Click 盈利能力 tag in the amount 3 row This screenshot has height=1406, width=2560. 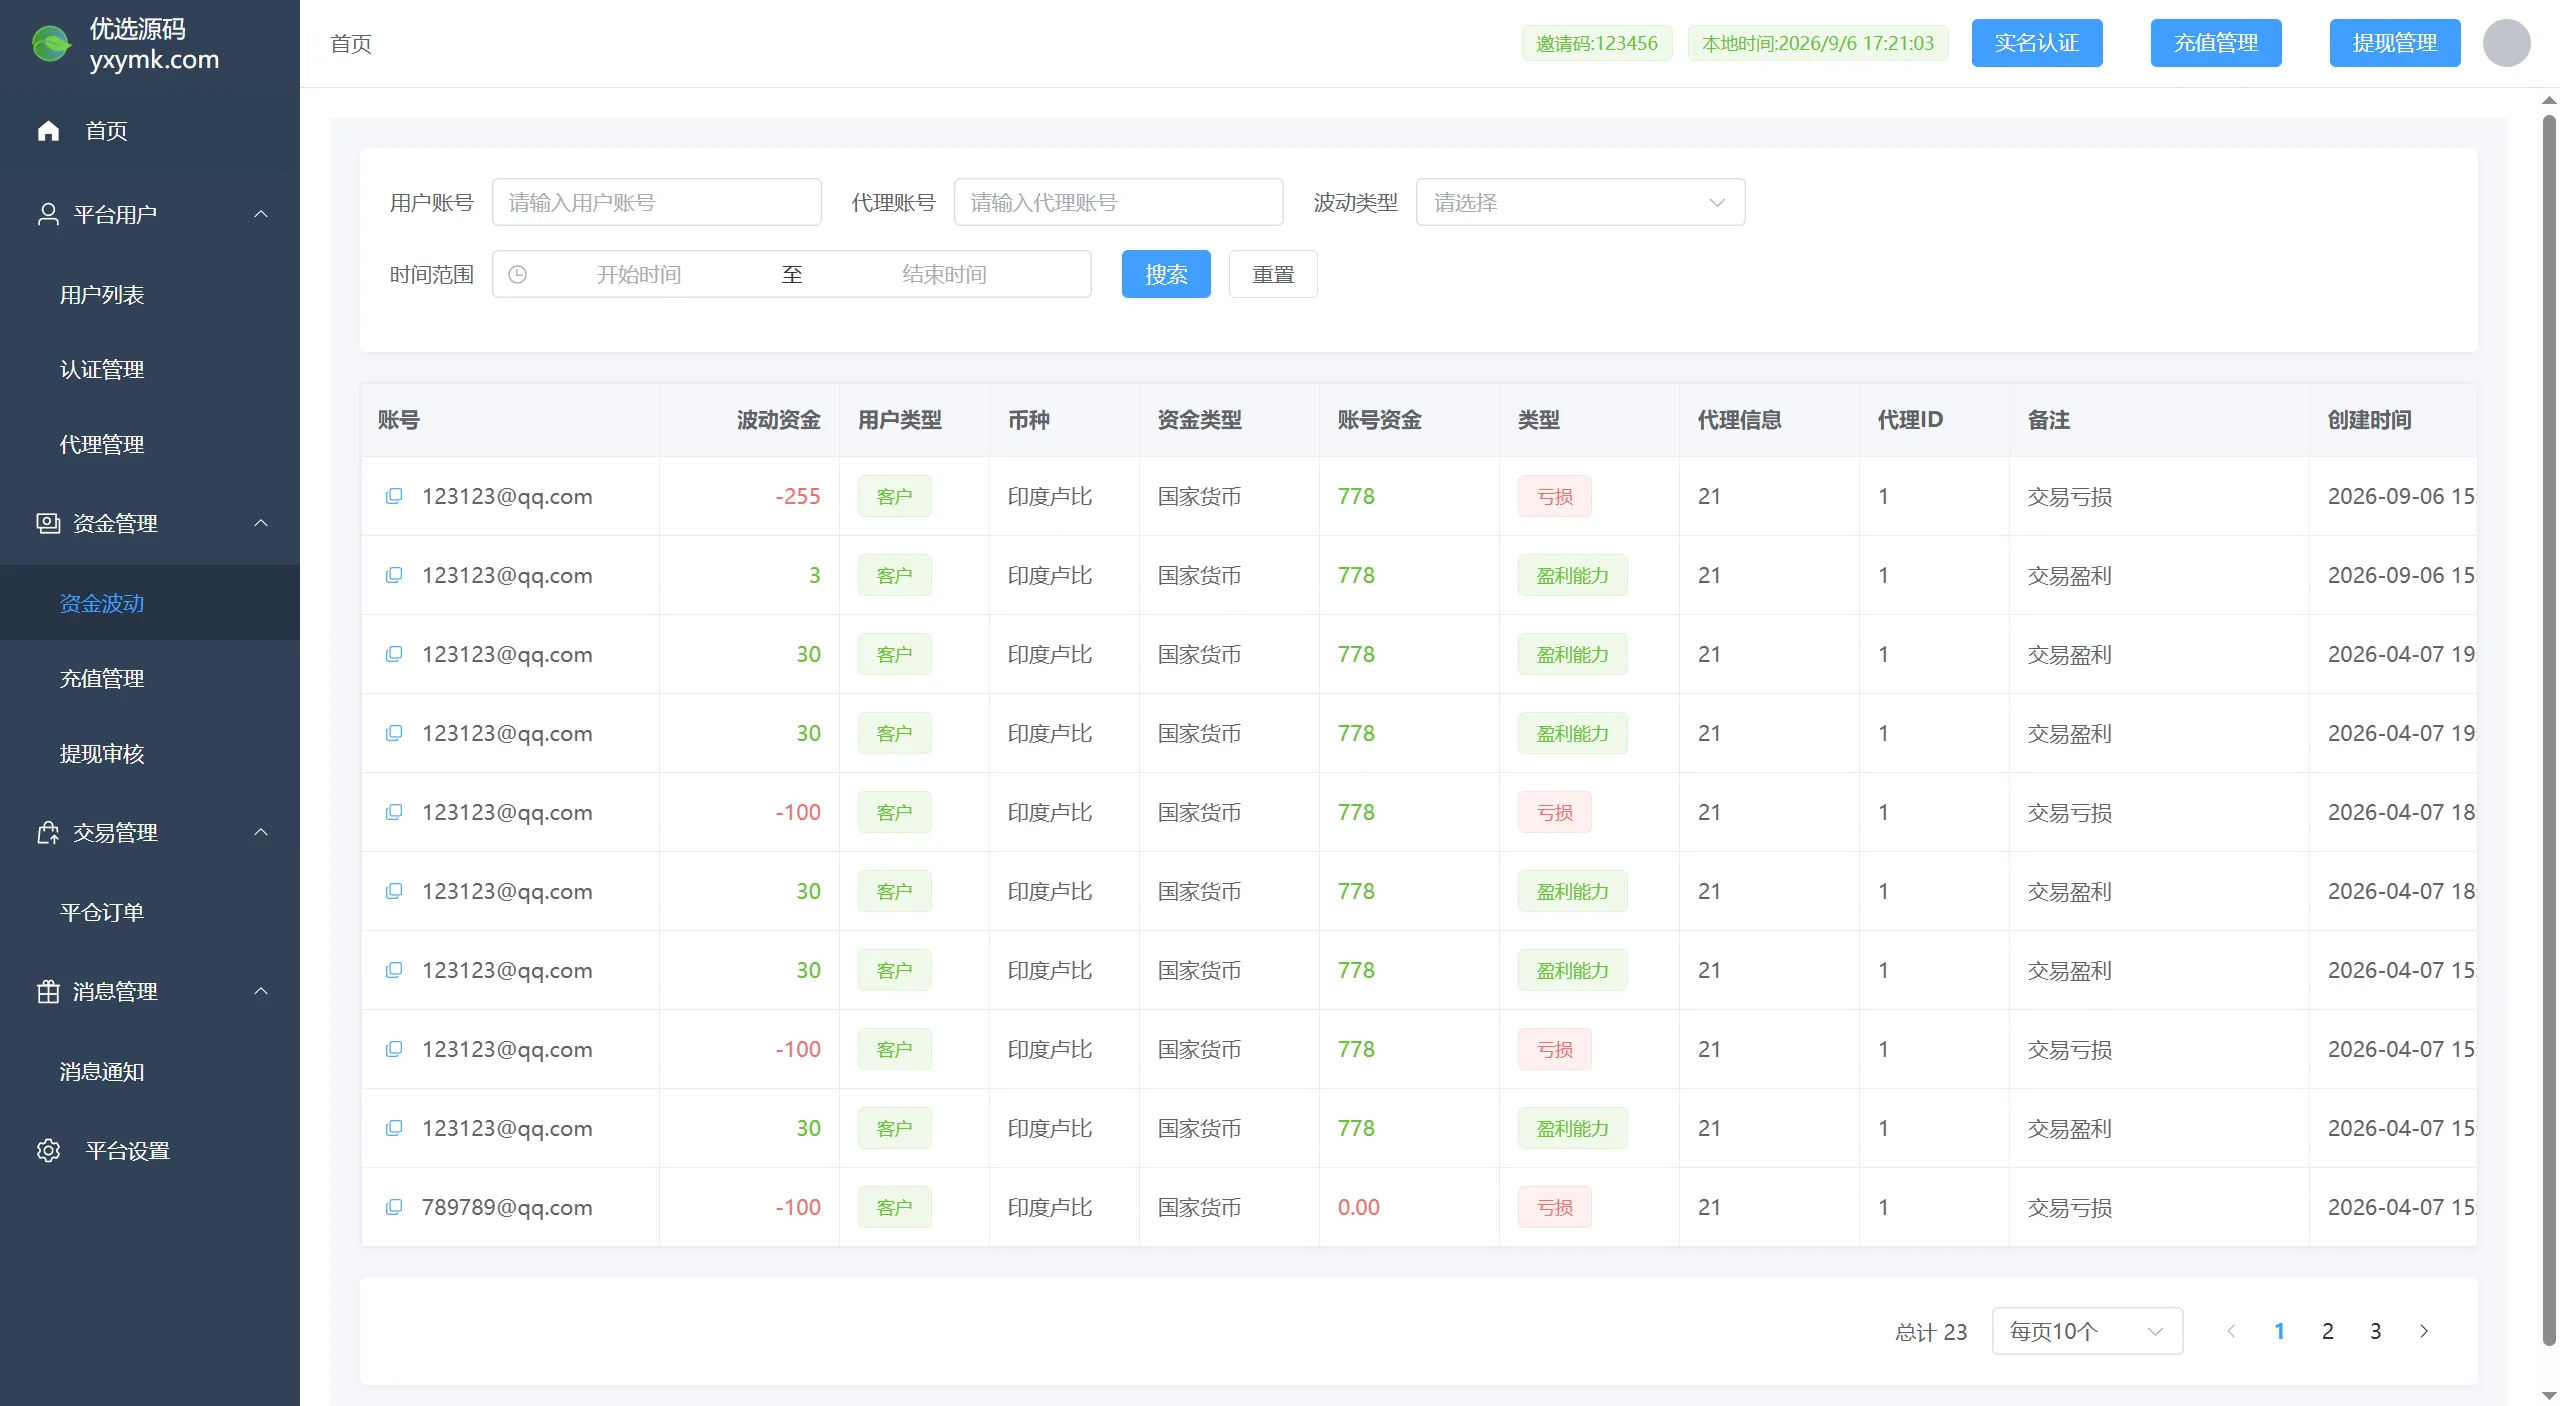1572,575
